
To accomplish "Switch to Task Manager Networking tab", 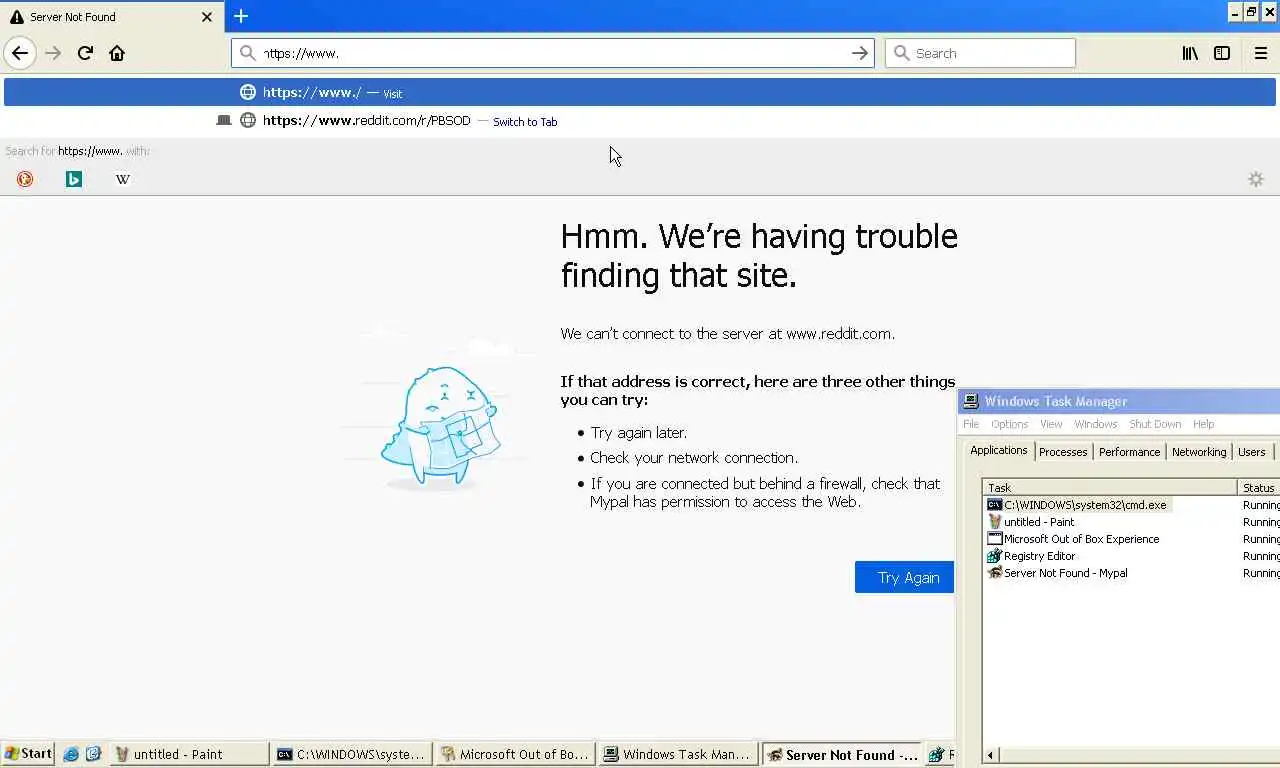I will (1199, 452).
